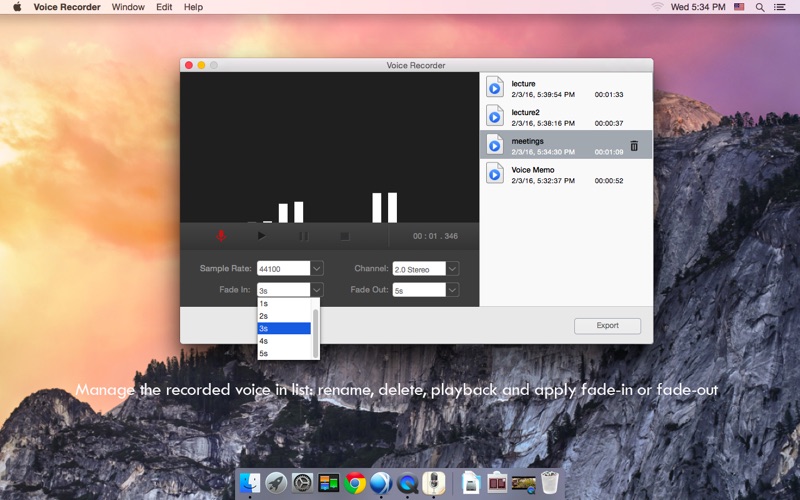The width and height of the screenshot is (800, 500).
Task: Click the 00:00:37 duration of lecture2
Action: tap(609, 123)
